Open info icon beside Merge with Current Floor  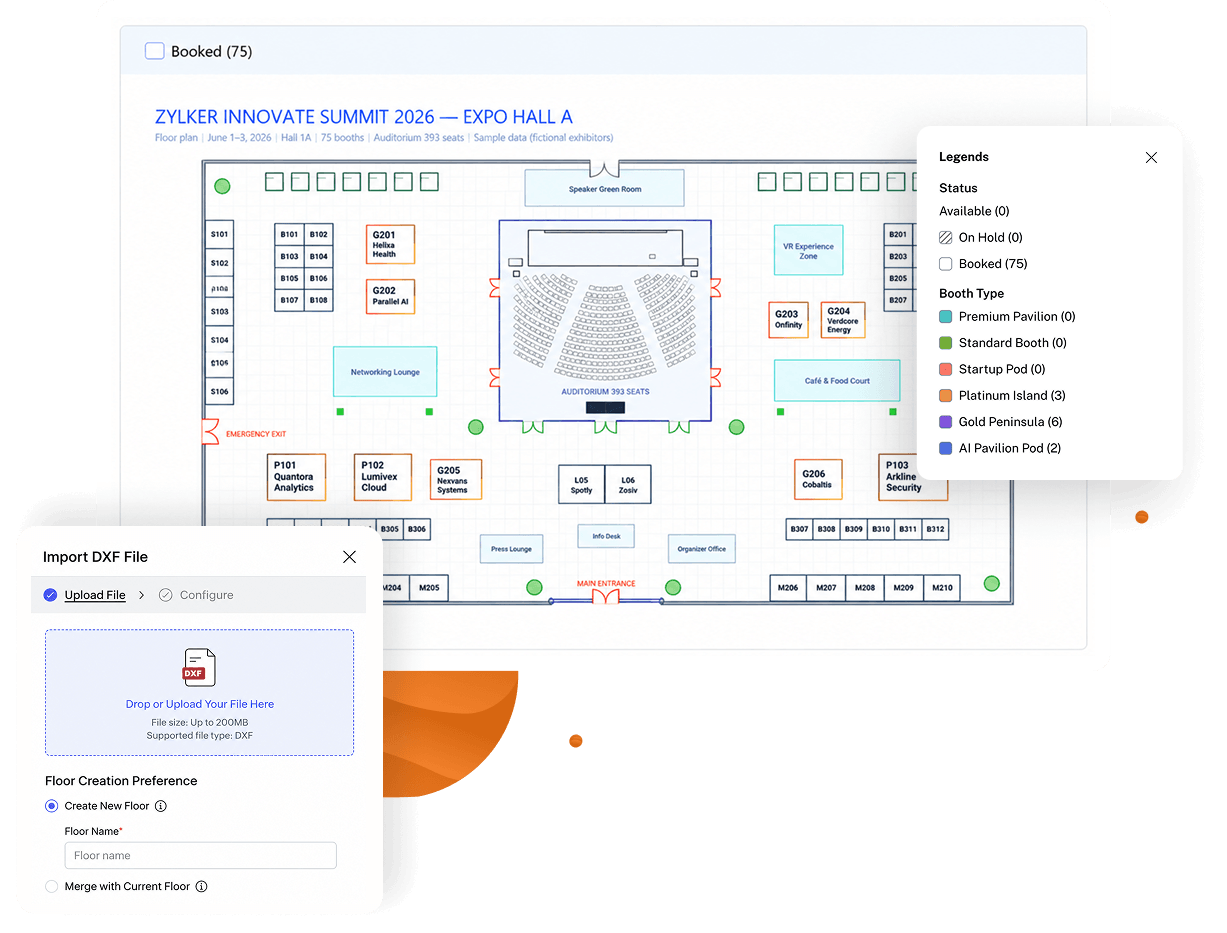point(201,886)
